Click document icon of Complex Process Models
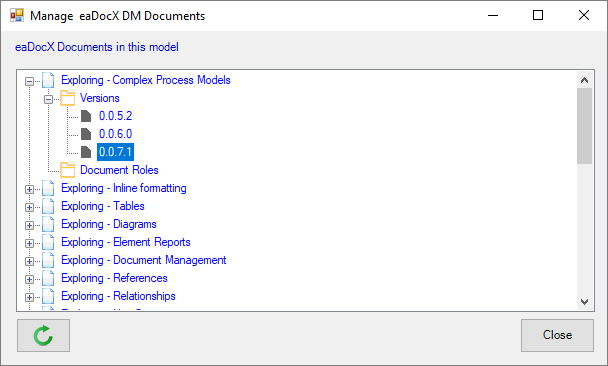Viewport: 608px width, 366px height. point(48,80)
